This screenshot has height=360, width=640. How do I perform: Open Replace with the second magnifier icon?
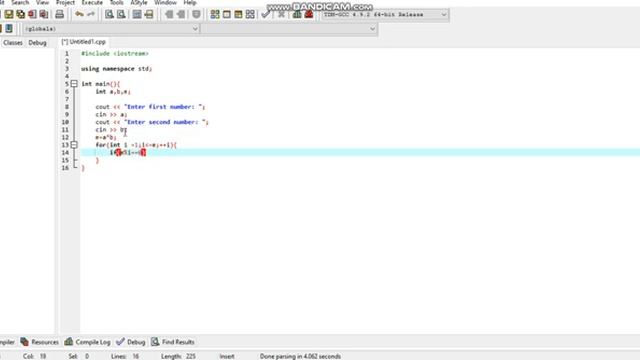tap(121, 15)
